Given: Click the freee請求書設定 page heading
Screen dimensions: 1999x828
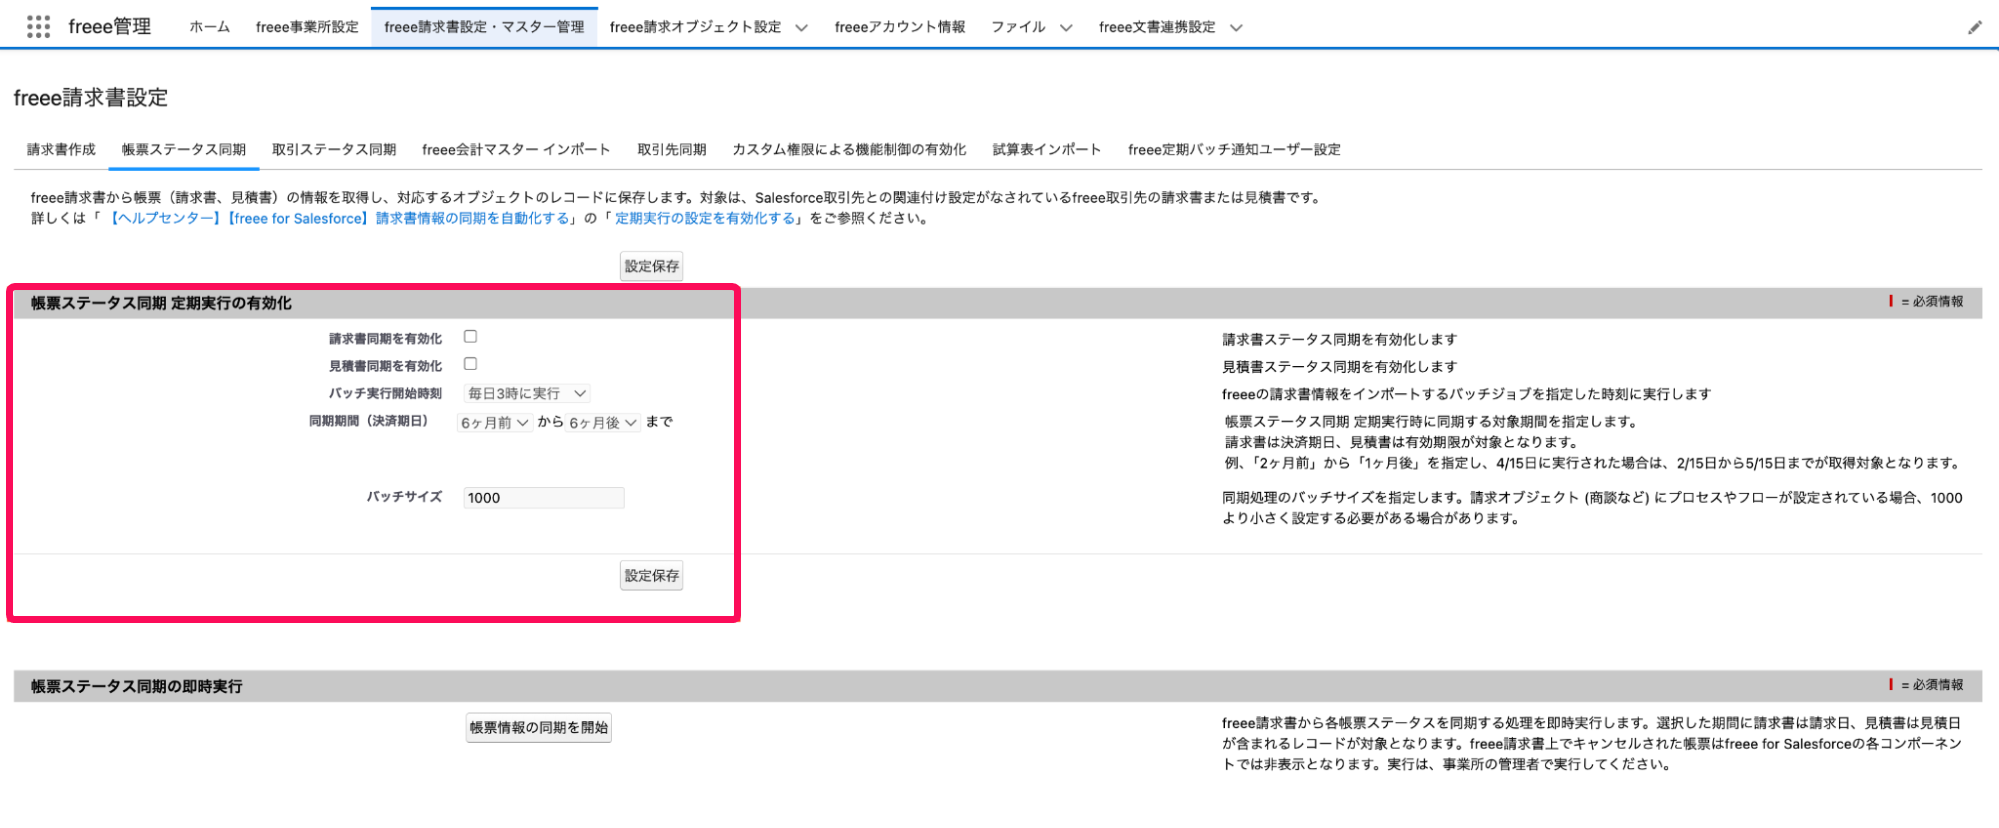Looking at the screenshot, I should click(91, 98).
